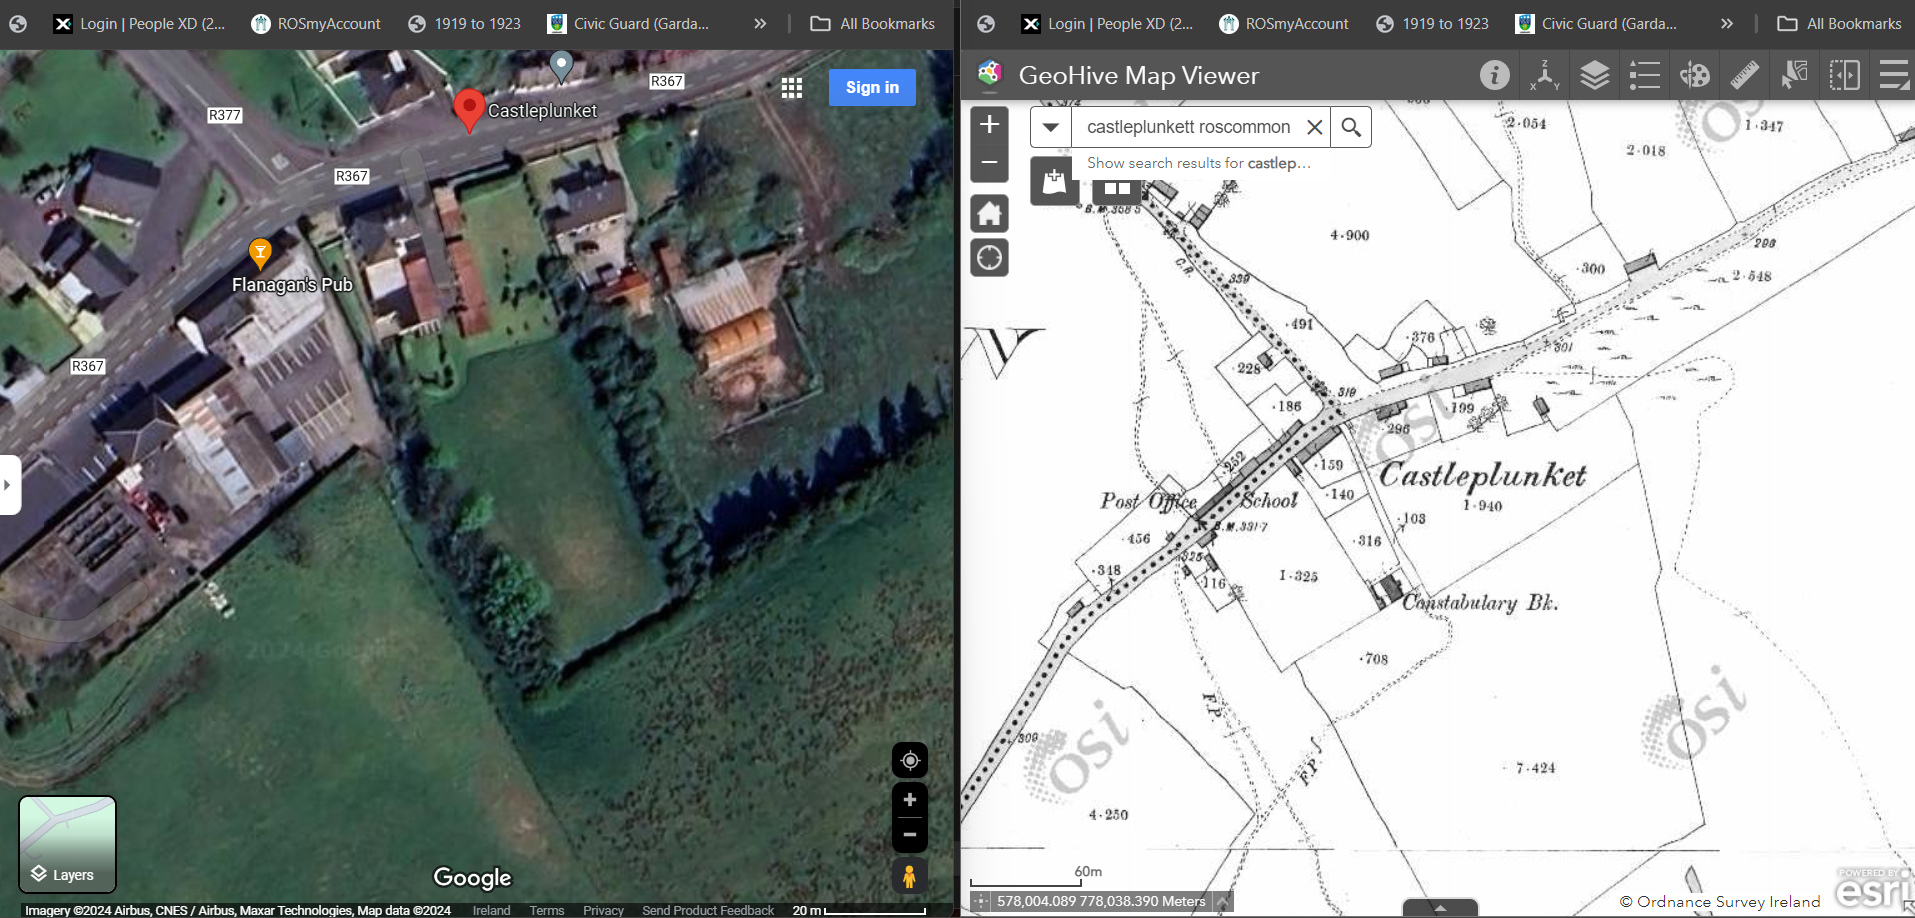The height and width of the screenshot is (918, 1915).
Task: Run the GeoHive search magnifier
Action: 1351,127
